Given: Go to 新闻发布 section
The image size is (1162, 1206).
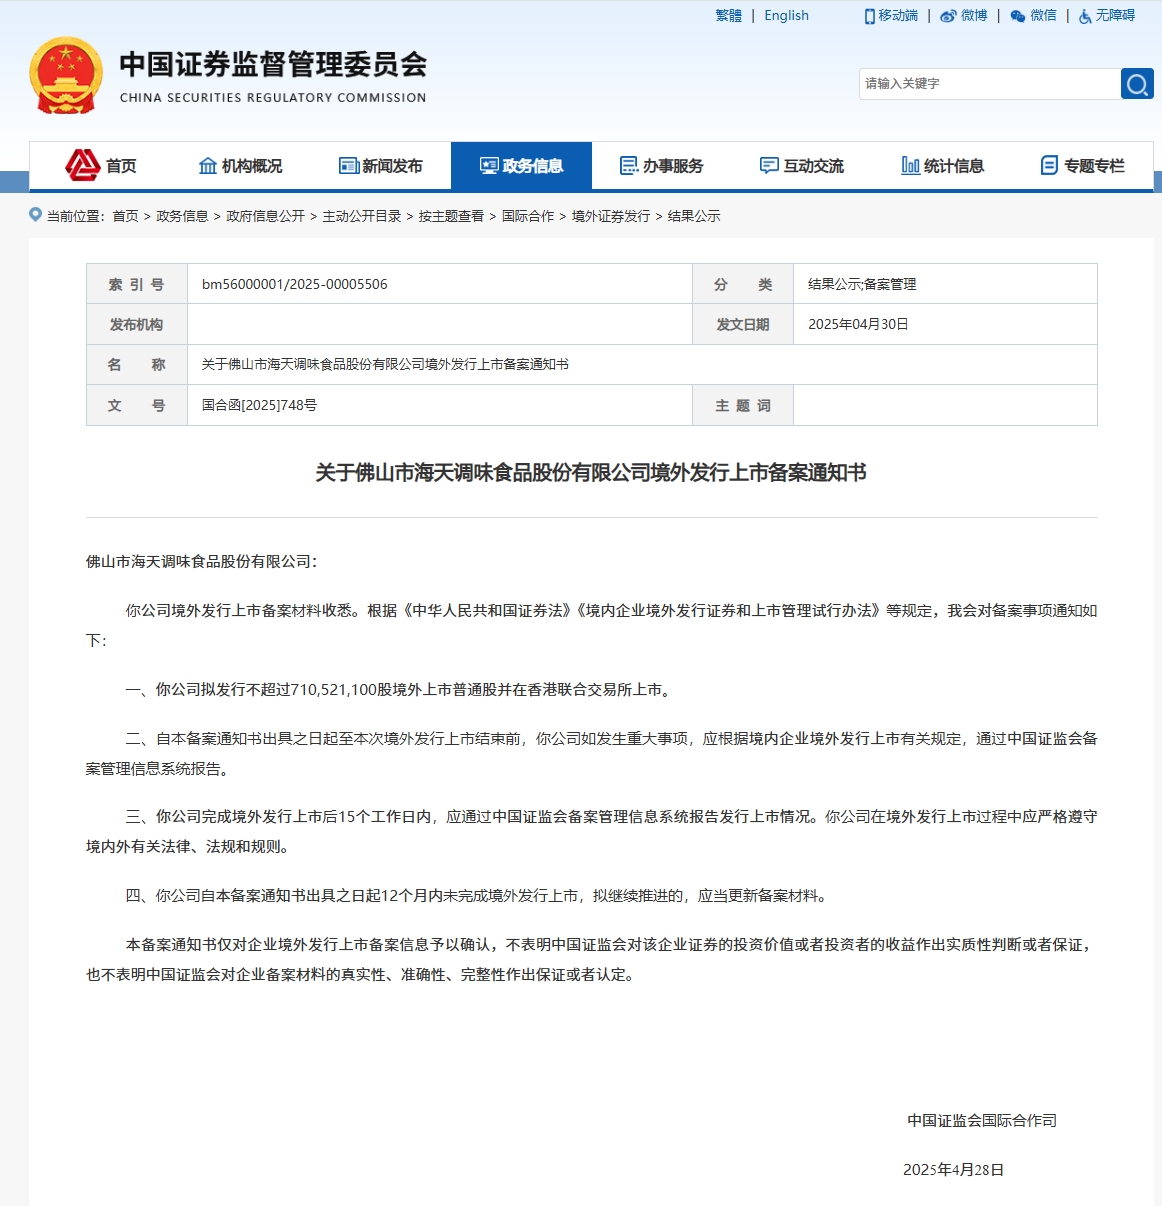Looking at the screenshot, I should click(381, 166).
